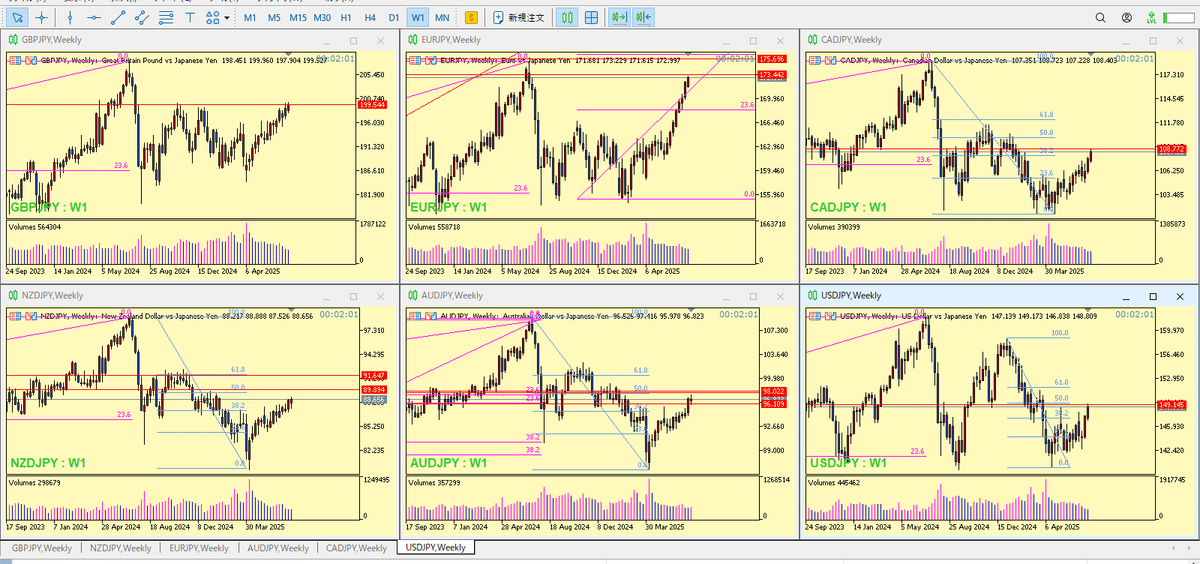Pick the vertical line drawing tool
1200x564 pixels.
point(69,18)
